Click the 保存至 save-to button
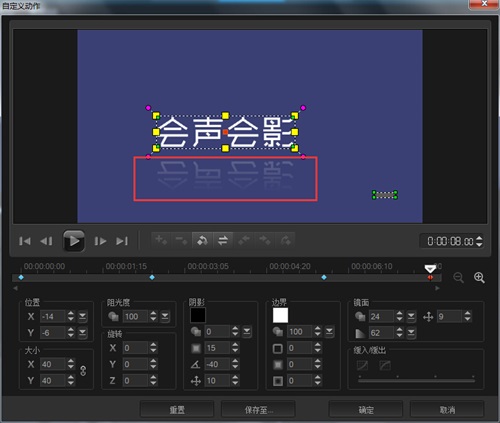This screenshot has width=500, height=423. [258, 410]
